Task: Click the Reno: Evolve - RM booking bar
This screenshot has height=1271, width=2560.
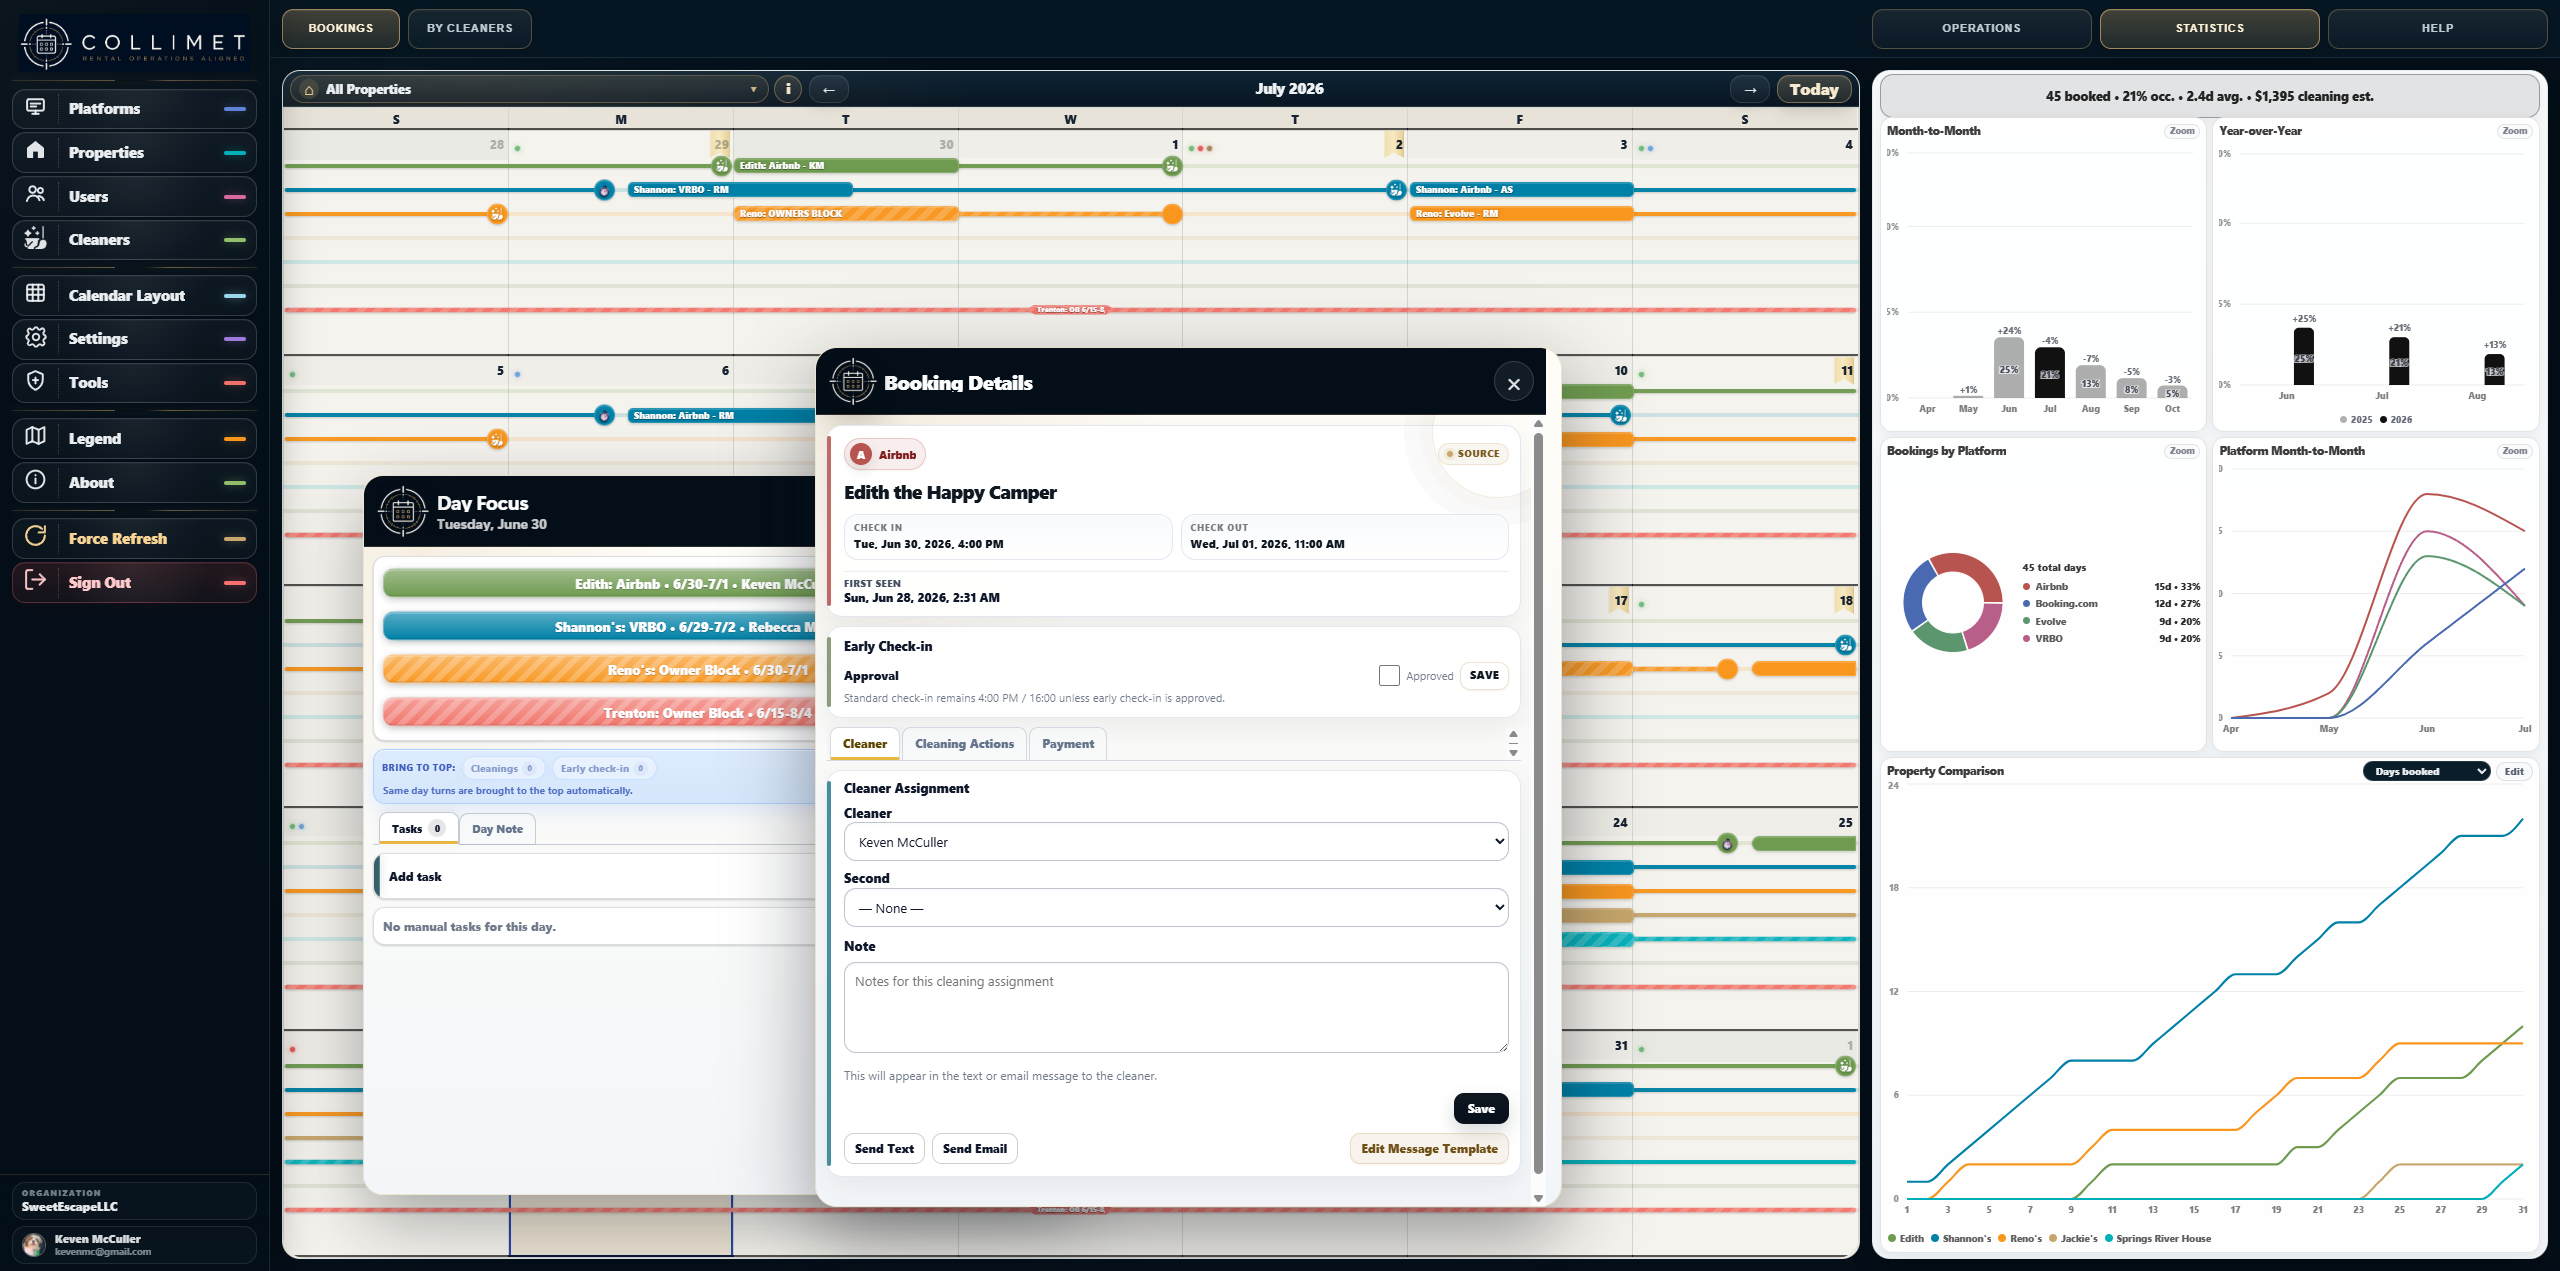Action: [1520, 214]
